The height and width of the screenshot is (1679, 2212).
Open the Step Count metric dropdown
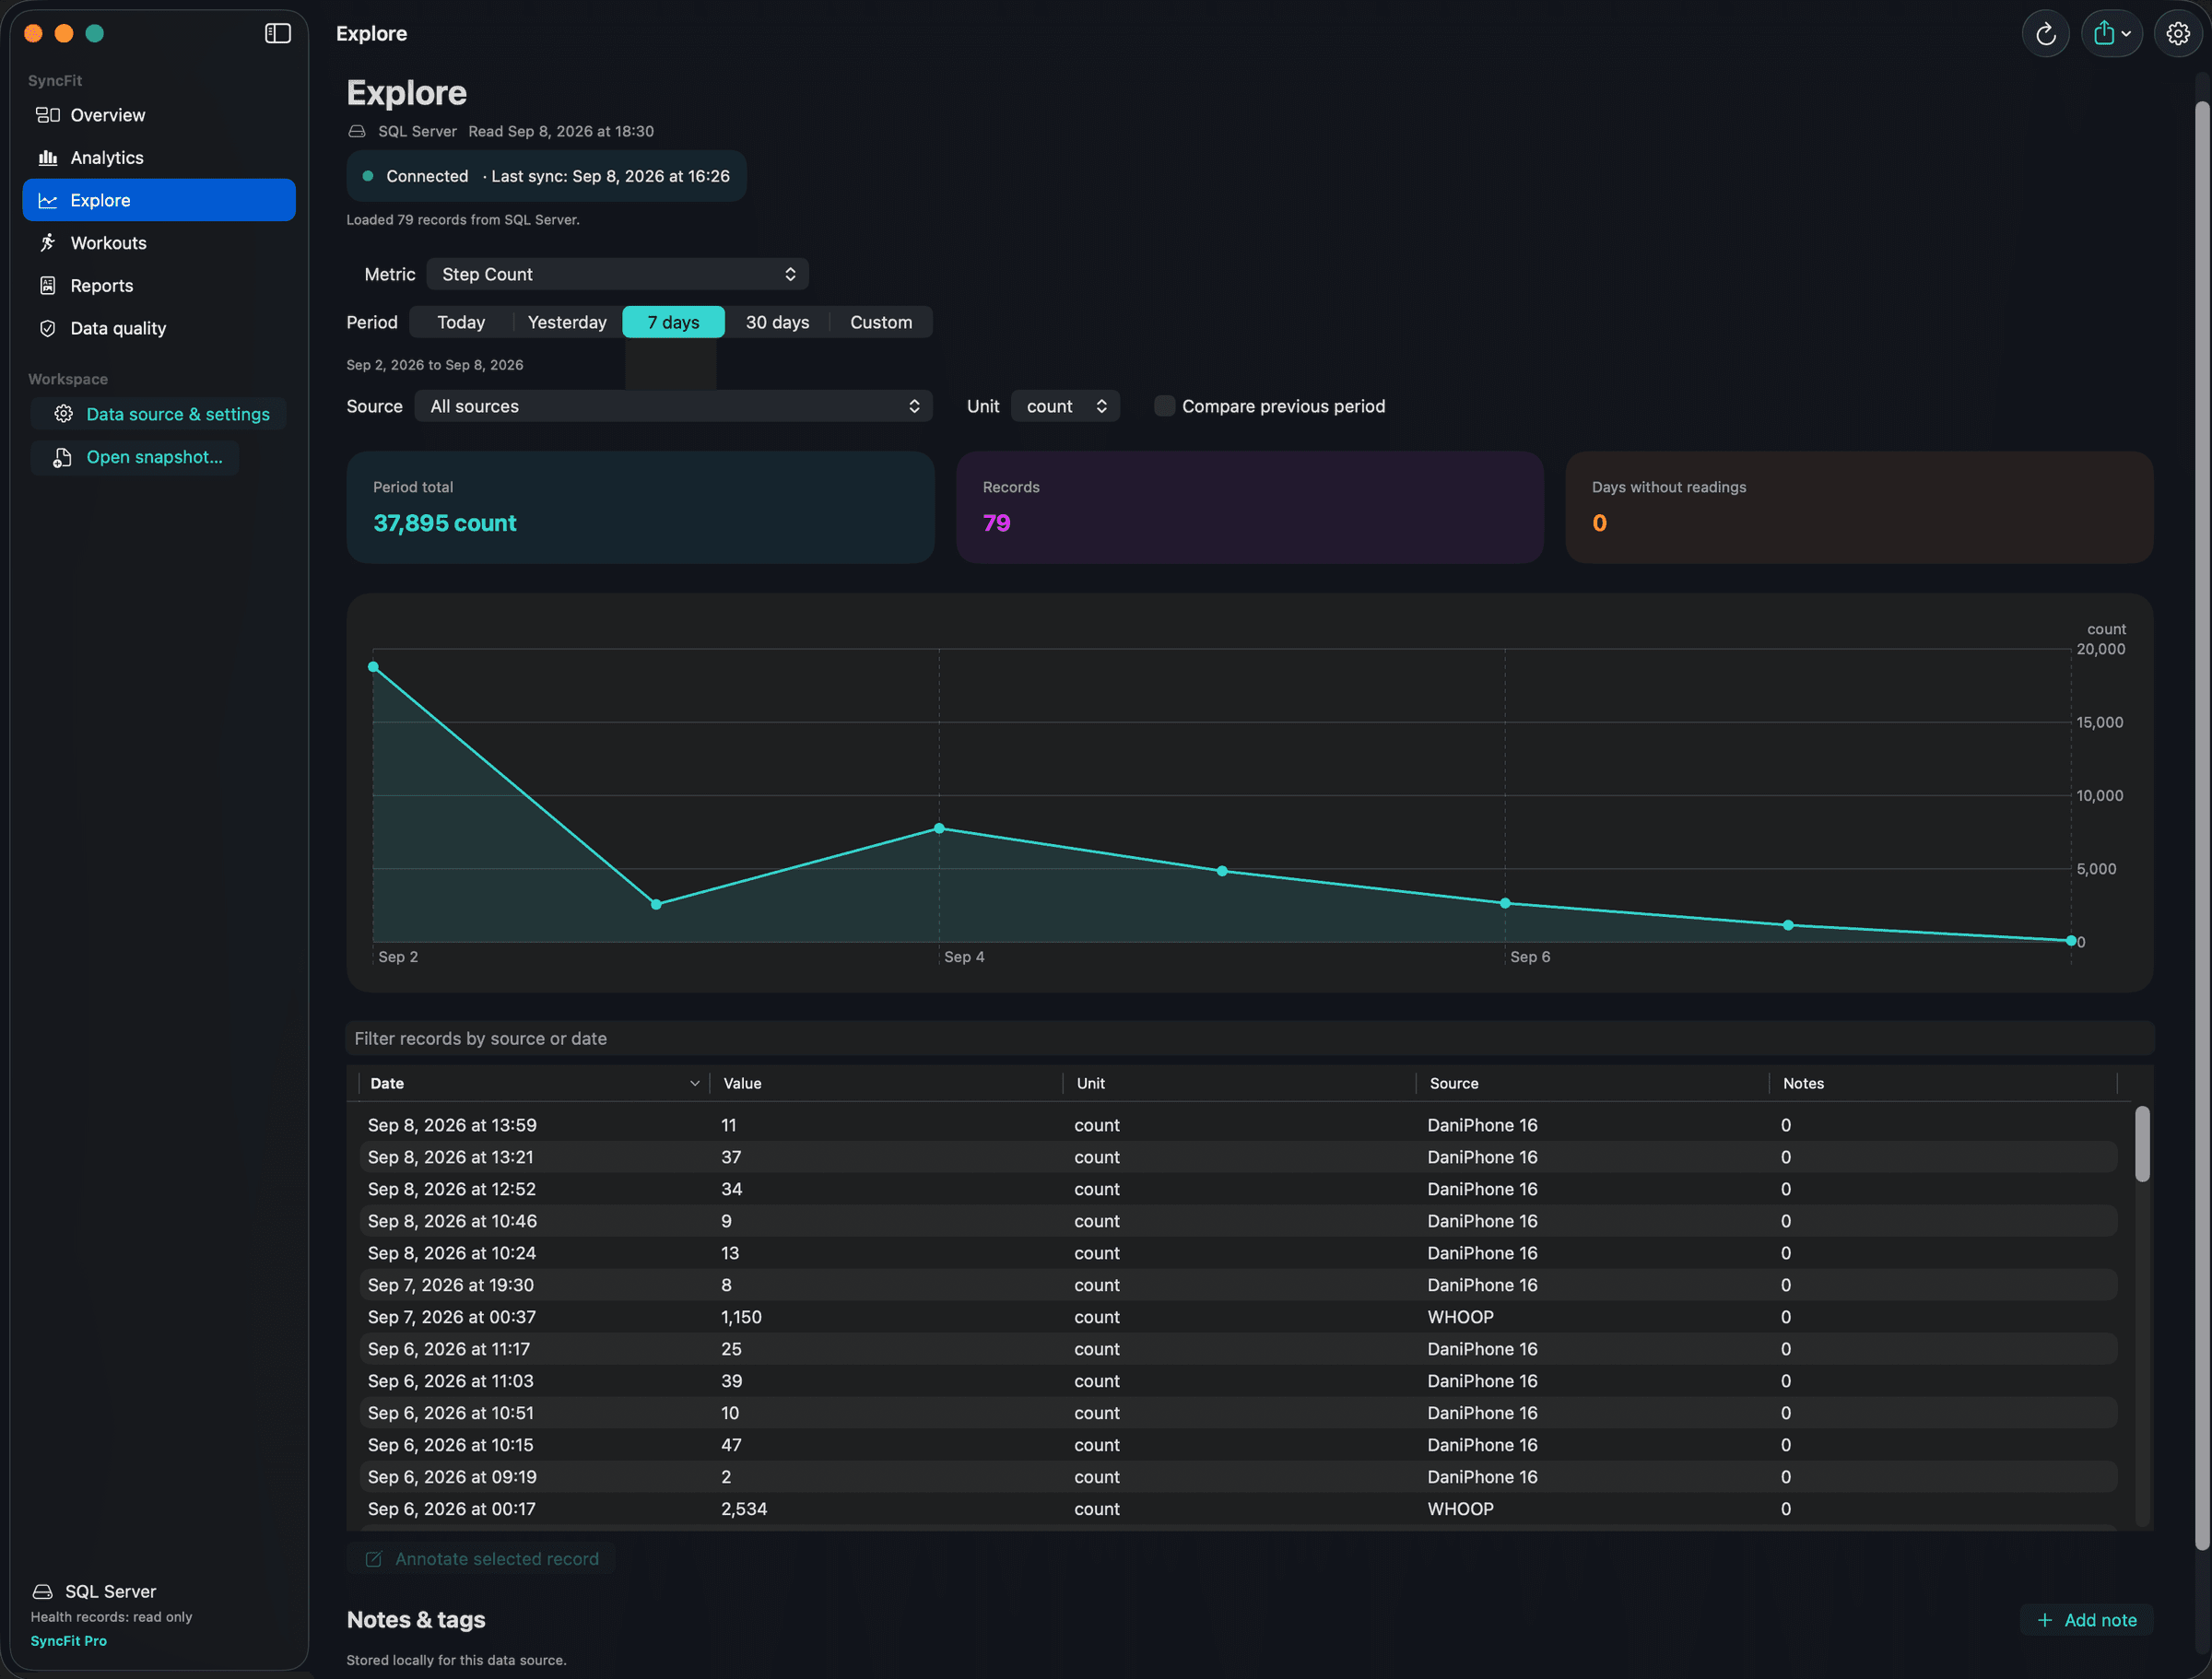coord(617,274)
